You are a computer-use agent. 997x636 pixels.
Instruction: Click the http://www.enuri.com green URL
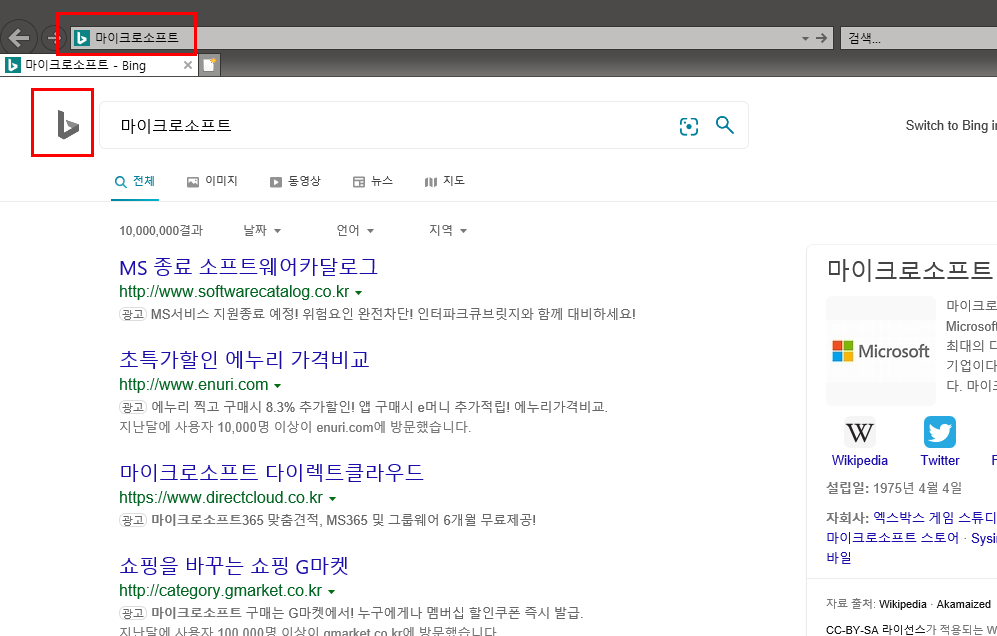tap(193, 385)
